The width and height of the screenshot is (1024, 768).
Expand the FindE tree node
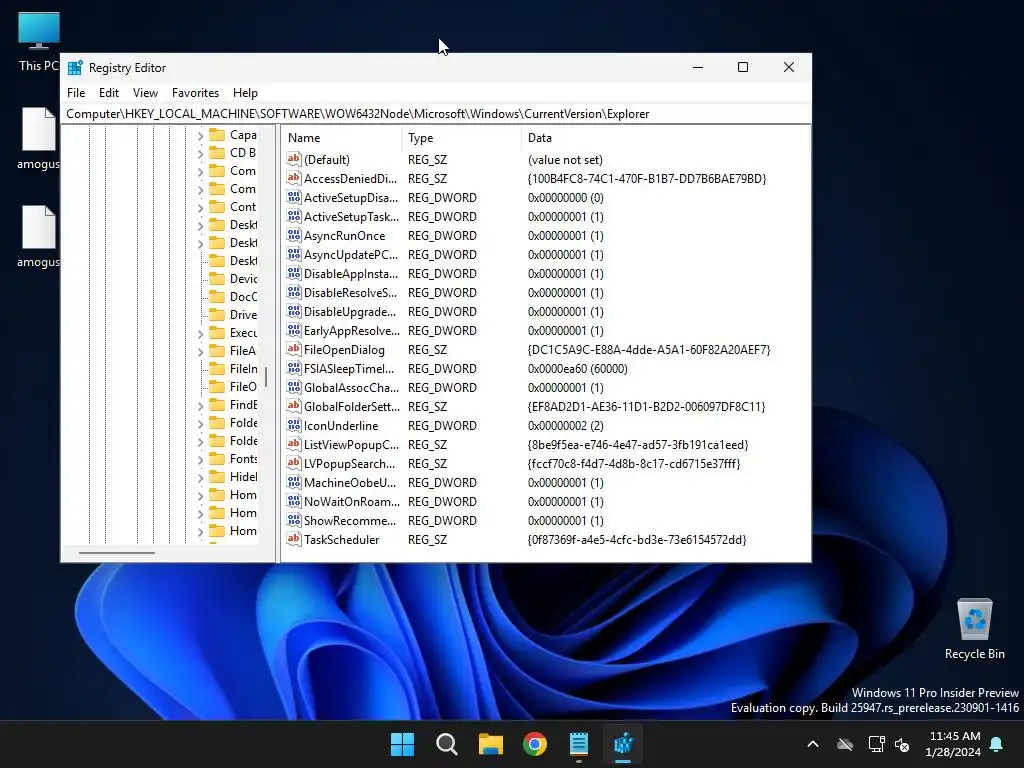(200, 406)
